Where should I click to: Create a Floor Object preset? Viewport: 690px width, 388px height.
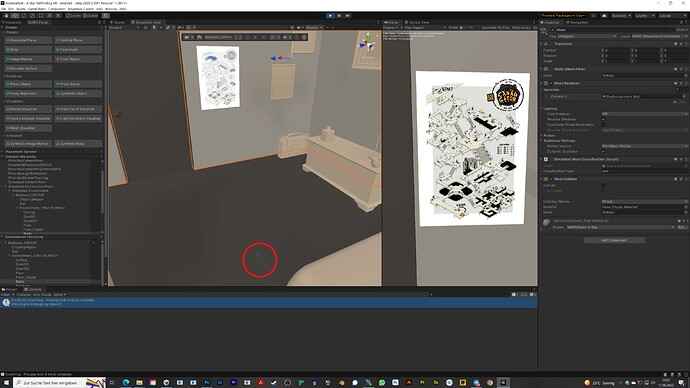(x=78, y=59)
